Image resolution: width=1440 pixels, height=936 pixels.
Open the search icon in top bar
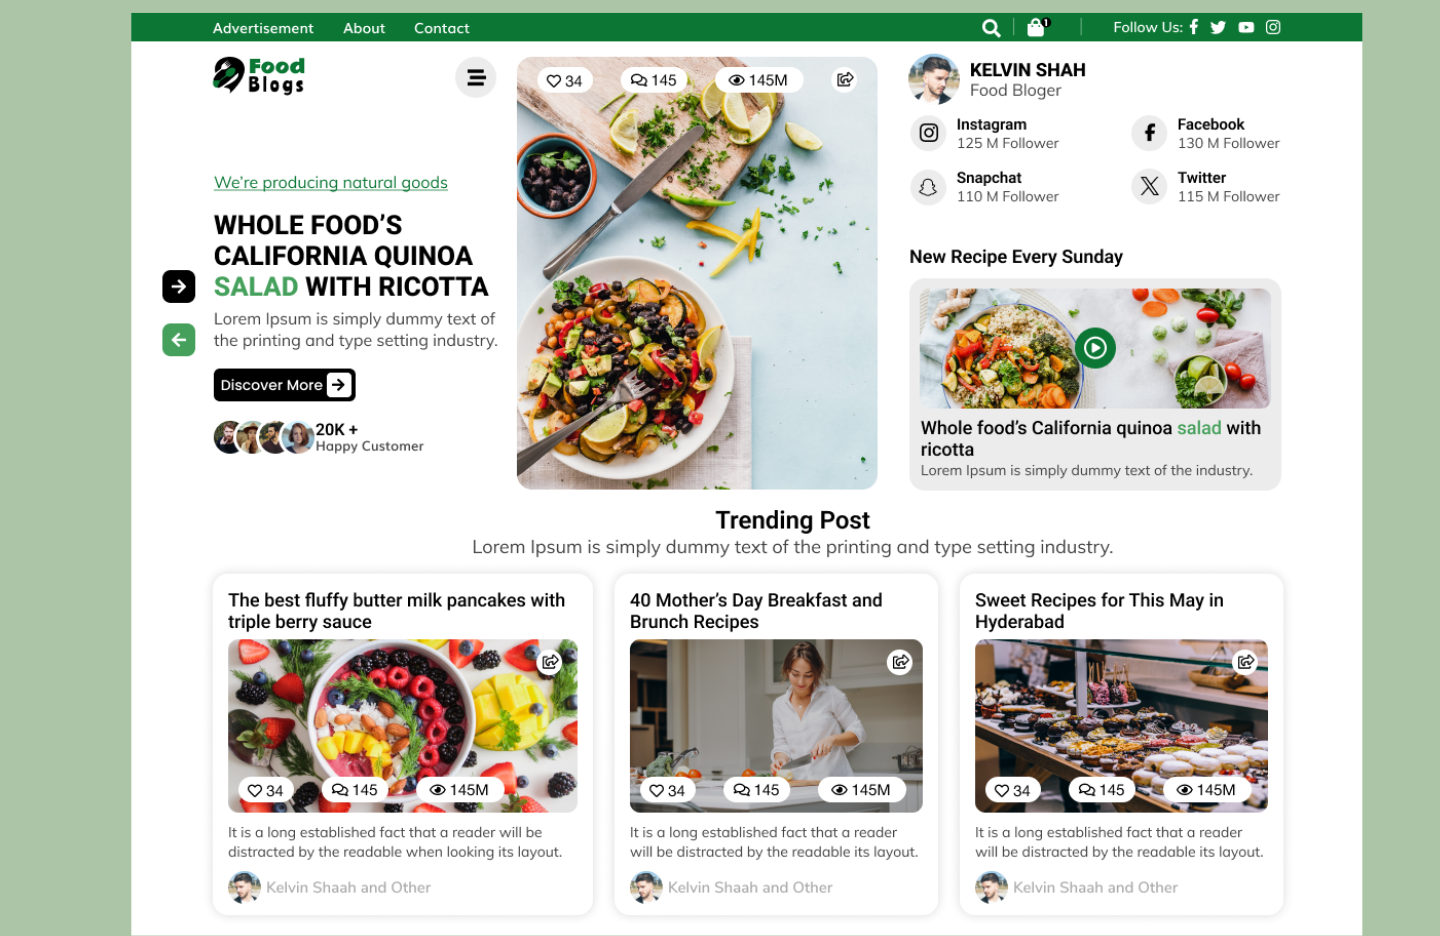coord(991,28)
